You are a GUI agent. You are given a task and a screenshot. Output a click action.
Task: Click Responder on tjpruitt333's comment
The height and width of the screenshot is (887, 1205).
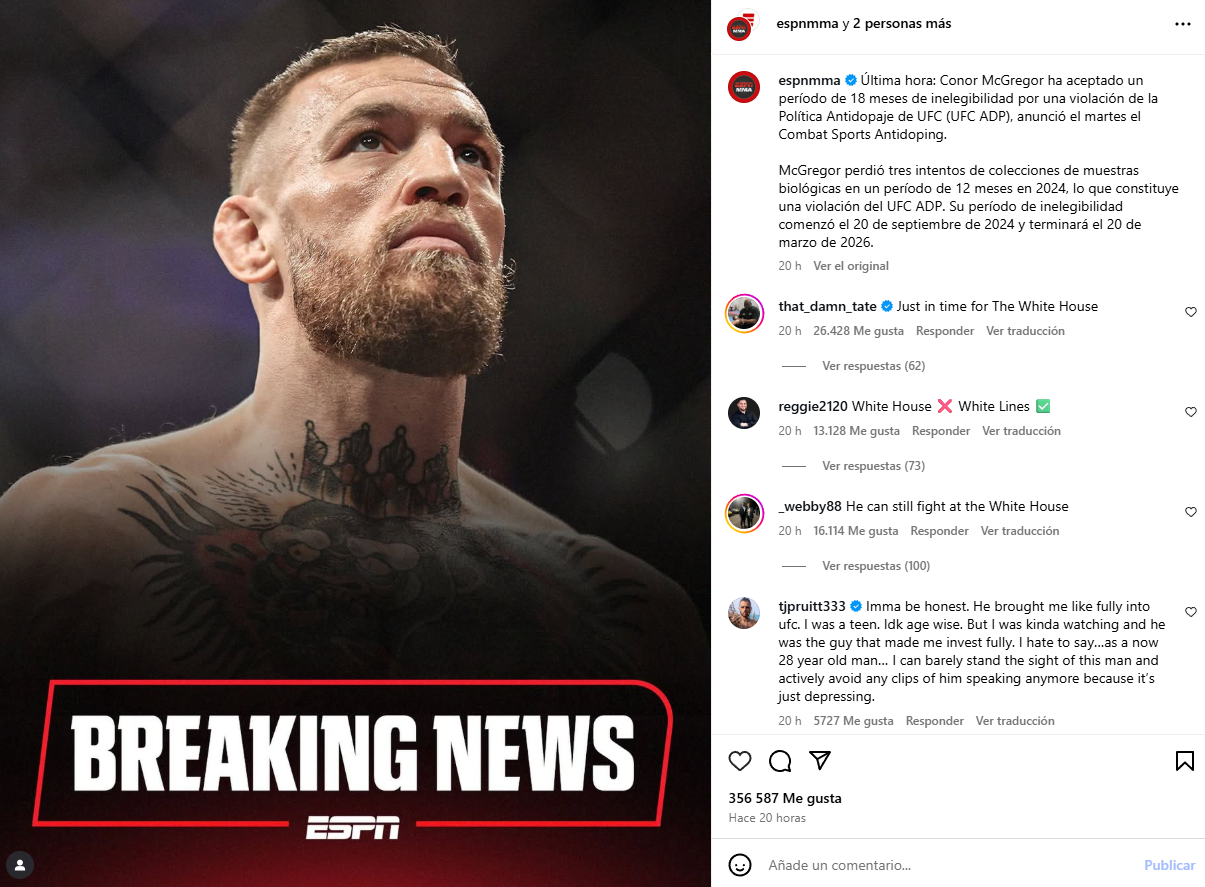[x=935, y=721]
